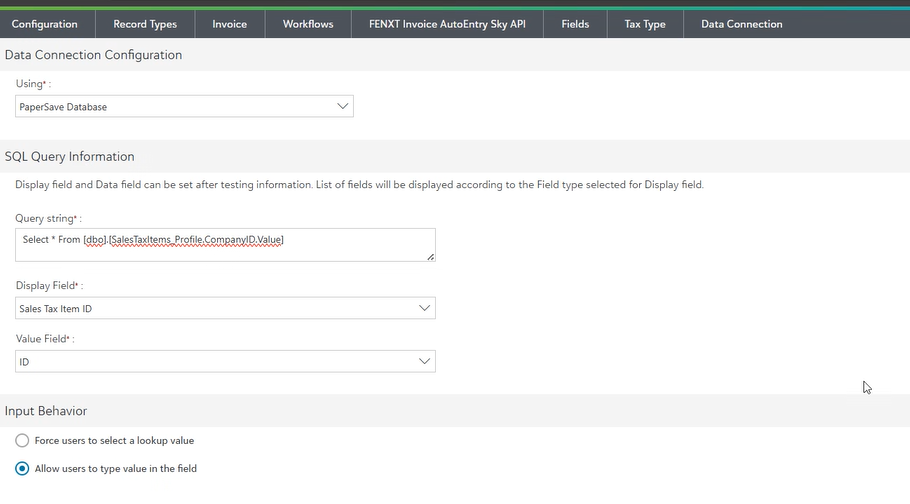Click the Using dropdown chevron arrow
This screenshot has height=504, width=910.
(342, 106)
